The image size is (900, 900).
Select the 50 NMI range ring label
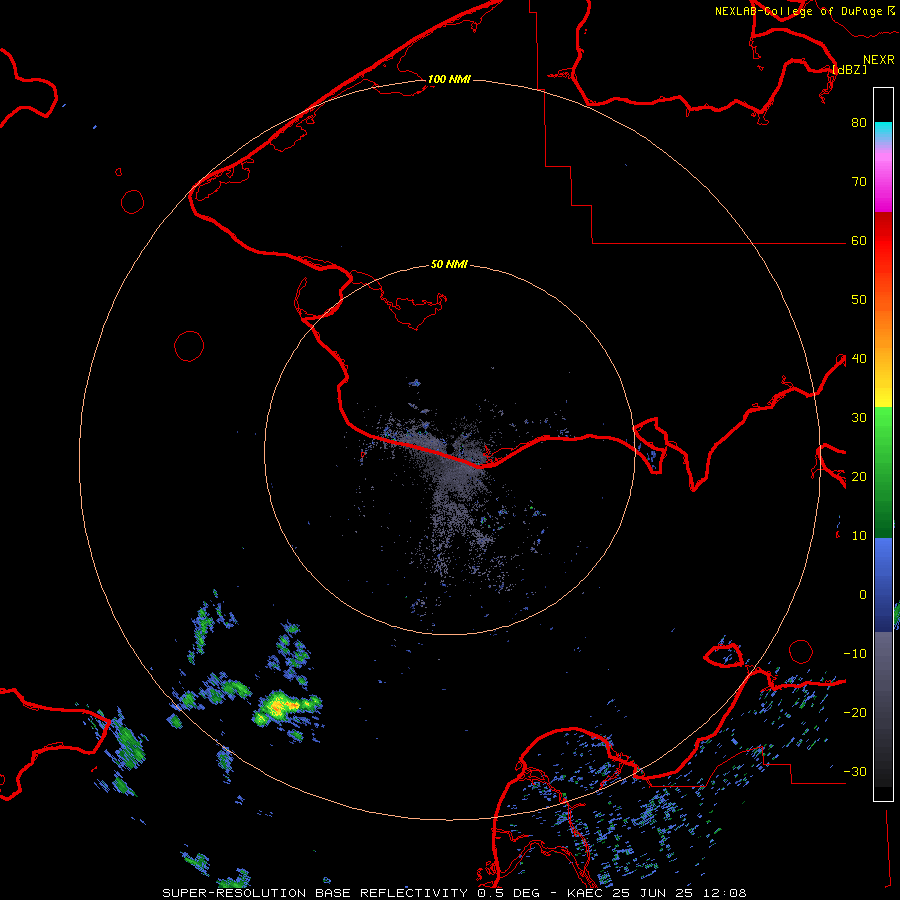tap(449, 265)
